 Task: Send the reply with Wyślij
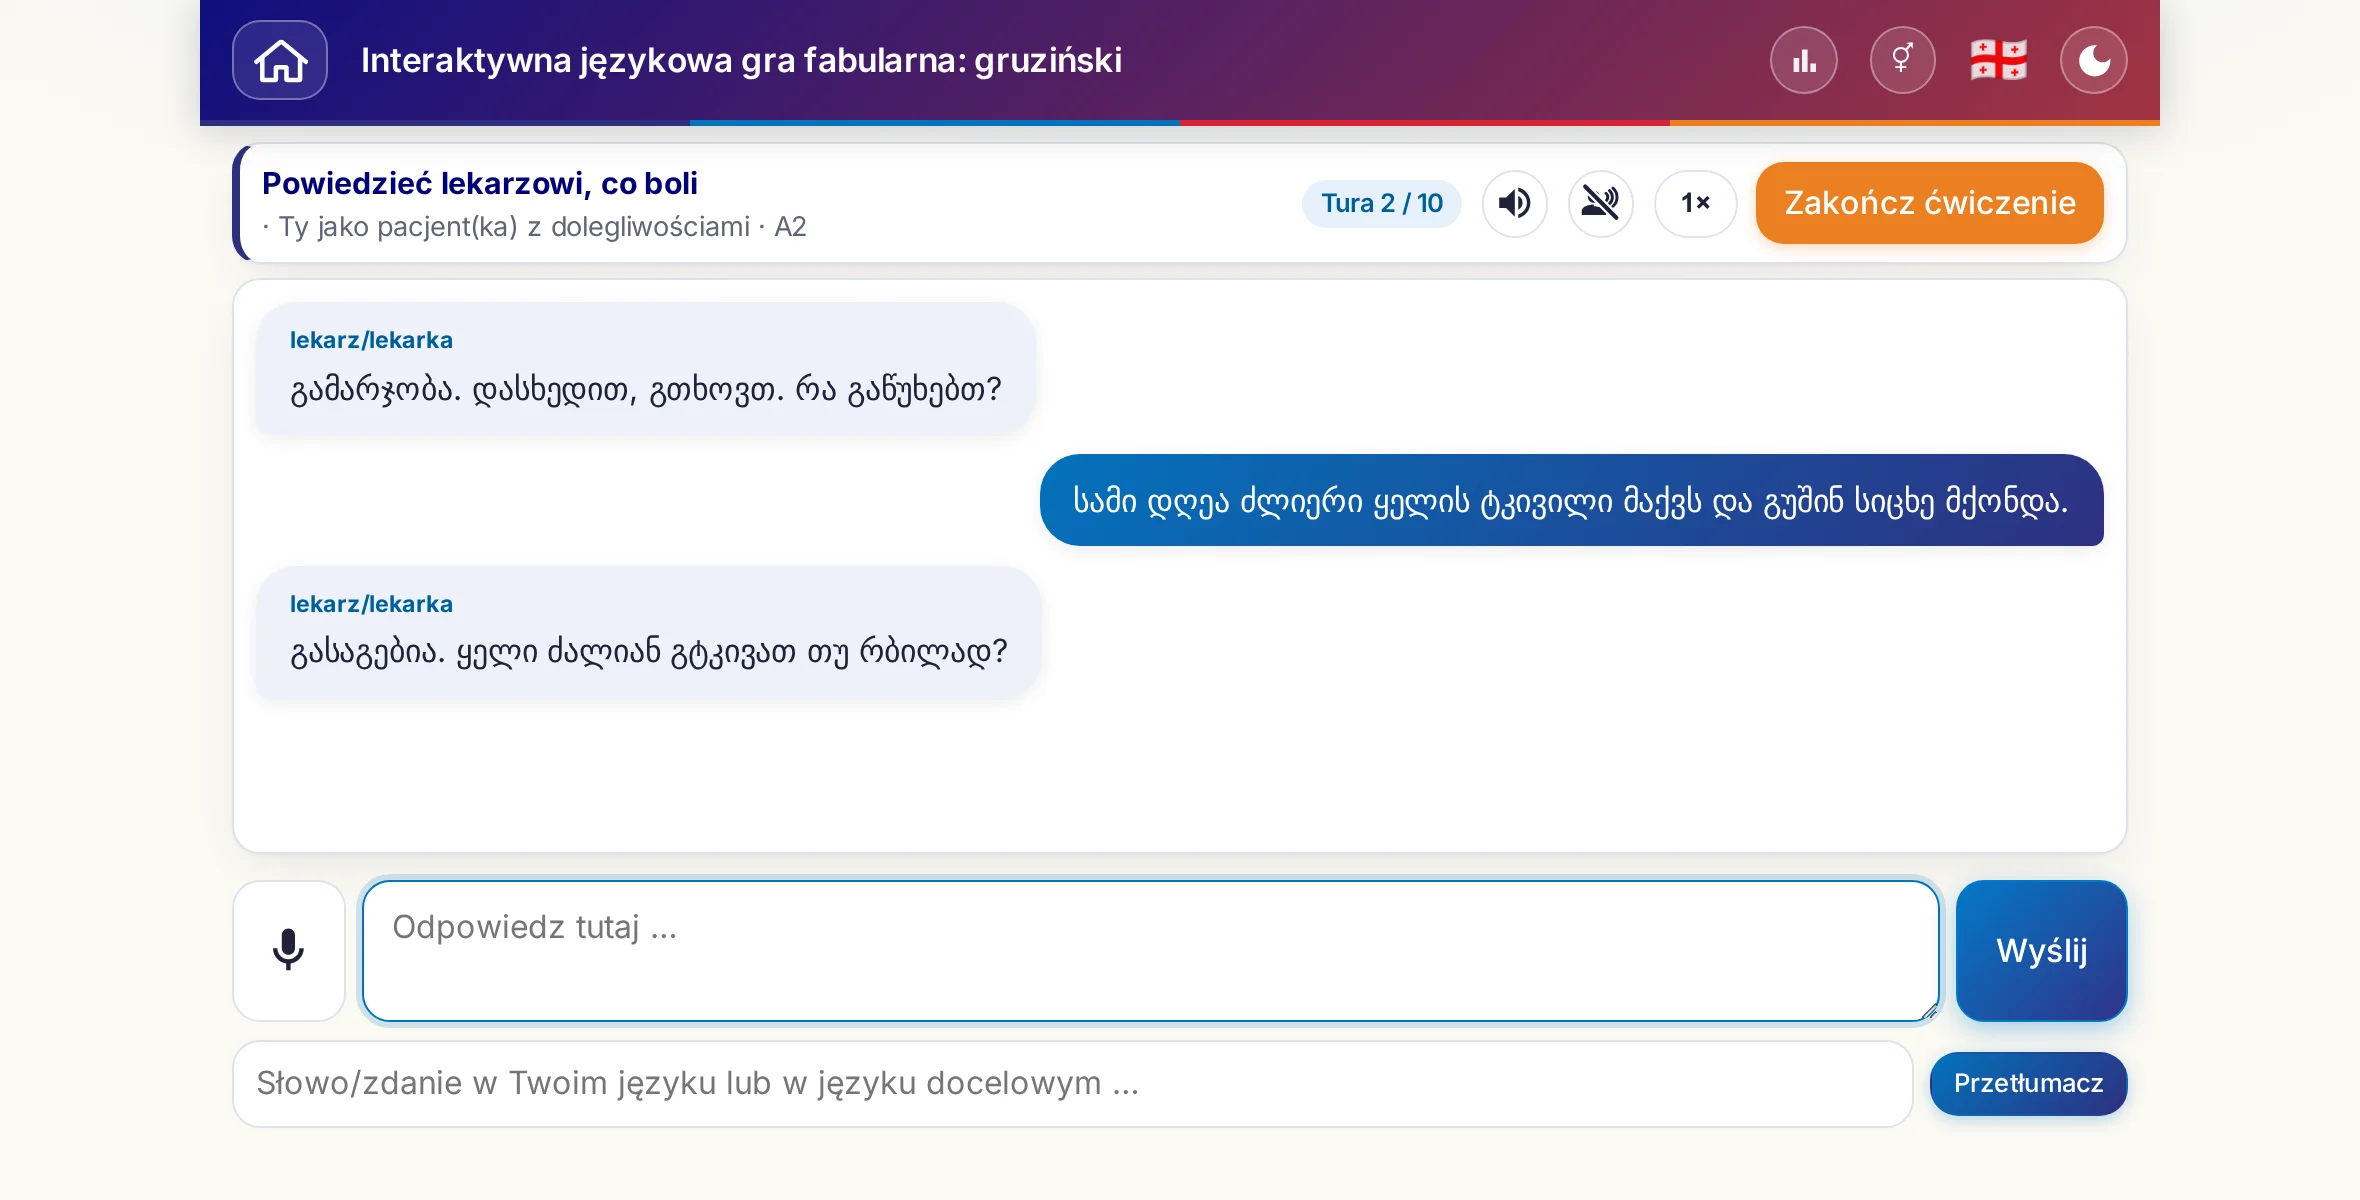coord(2042,950)
